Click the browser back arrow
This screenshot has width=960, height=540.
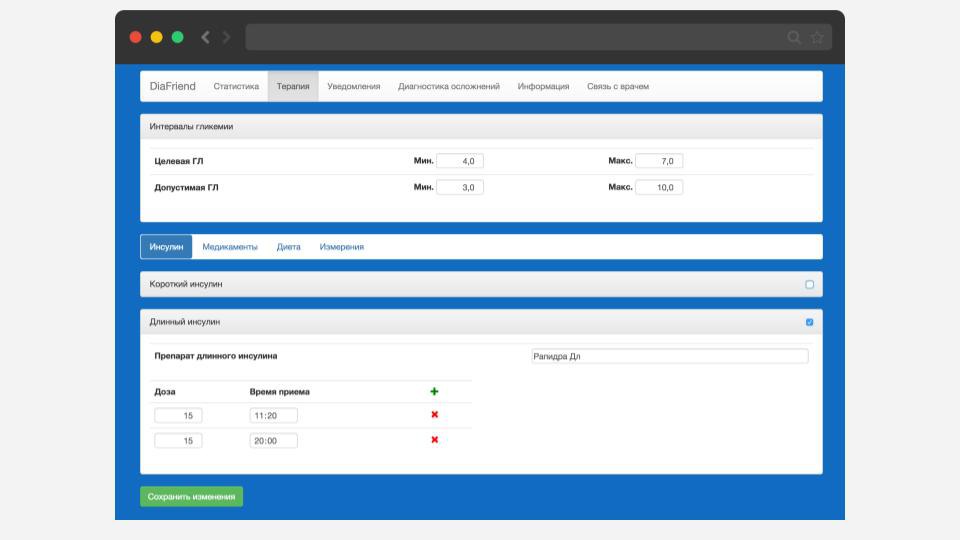click(x=205, y=37)
